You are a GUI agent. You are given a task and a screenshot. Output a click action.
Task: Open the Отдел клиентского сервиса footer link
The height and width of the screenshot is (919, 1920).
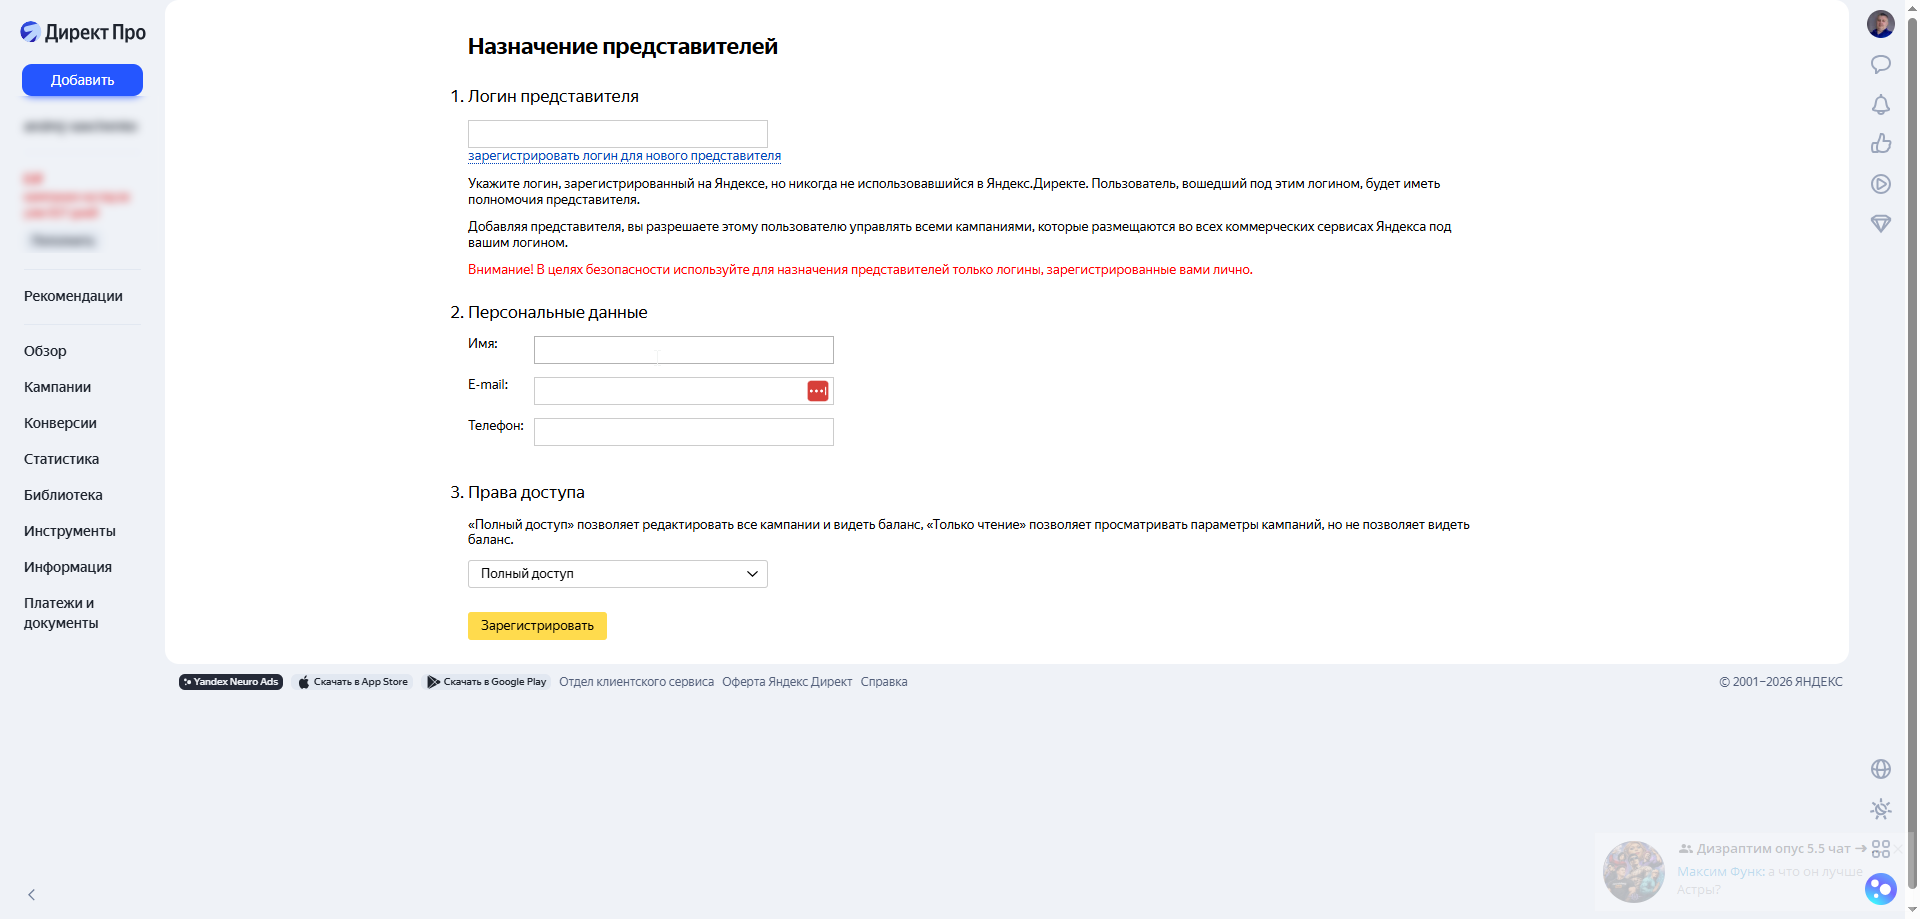[x=636, y=682]
